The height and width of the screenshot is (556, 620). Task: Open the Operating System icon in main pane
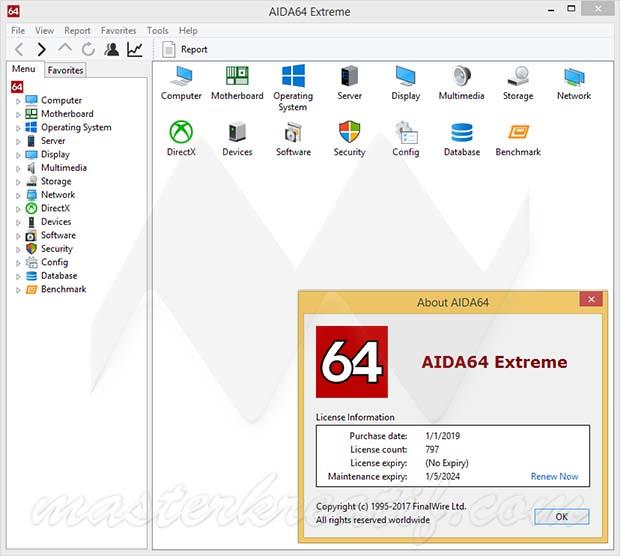[293, 88]
